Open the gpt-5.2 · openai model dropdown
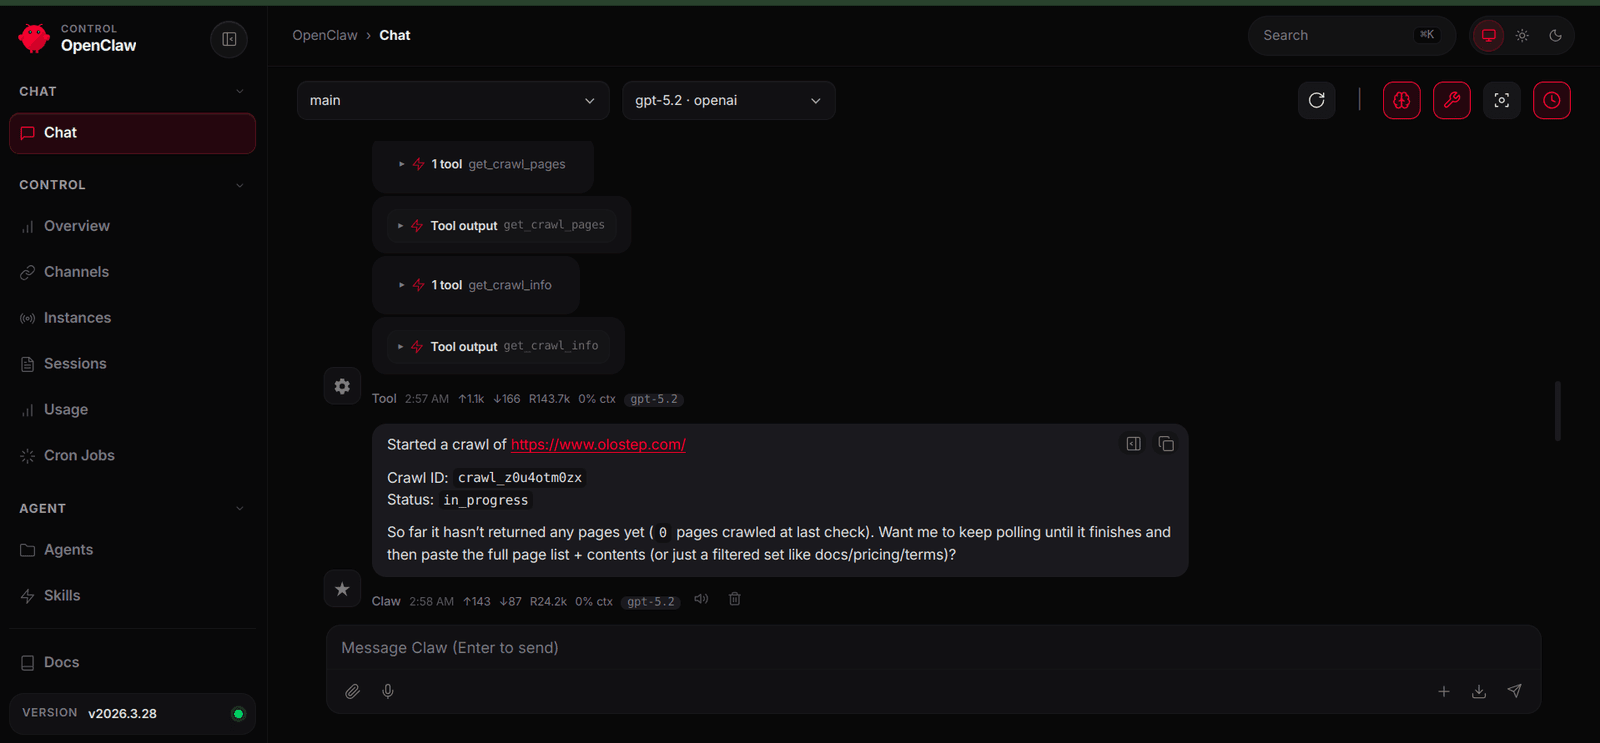This screenshot has height=743, width=1600. [728, 100]
